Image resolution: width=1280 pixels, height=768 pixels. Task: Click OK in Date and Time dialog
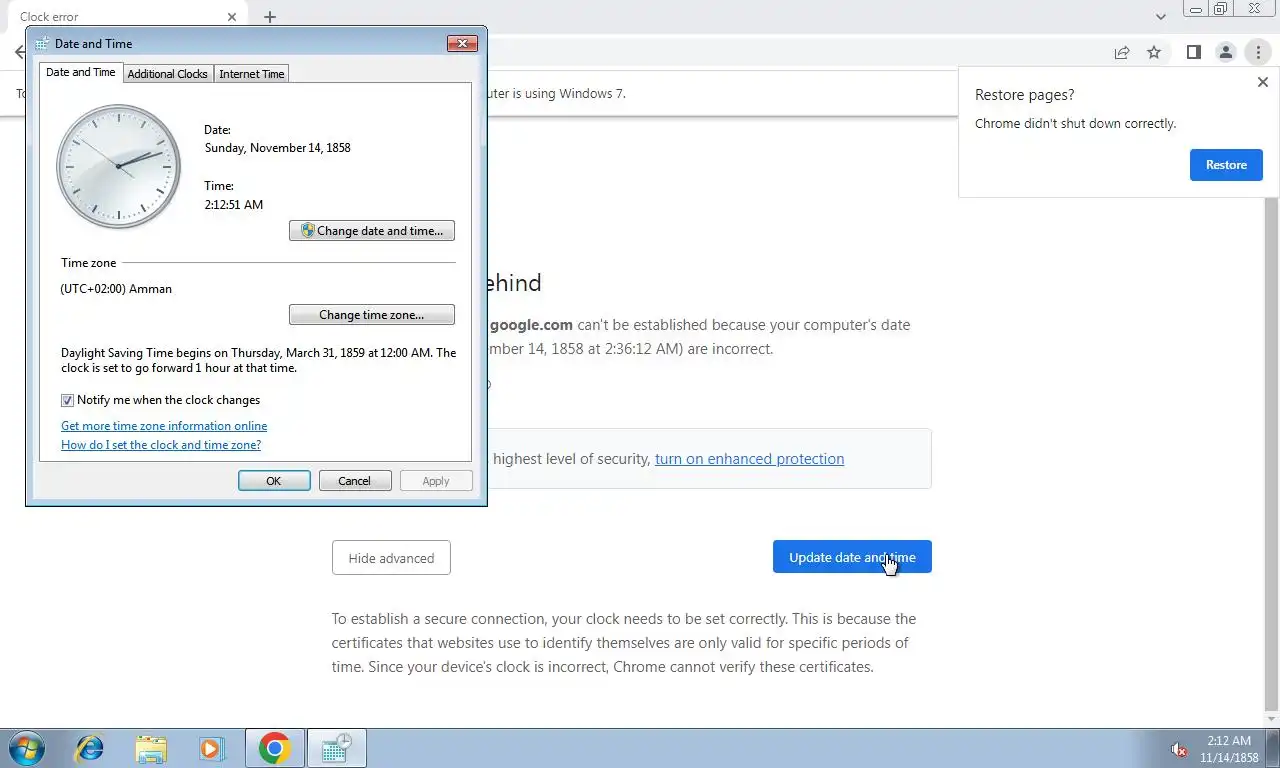[274, 481]
